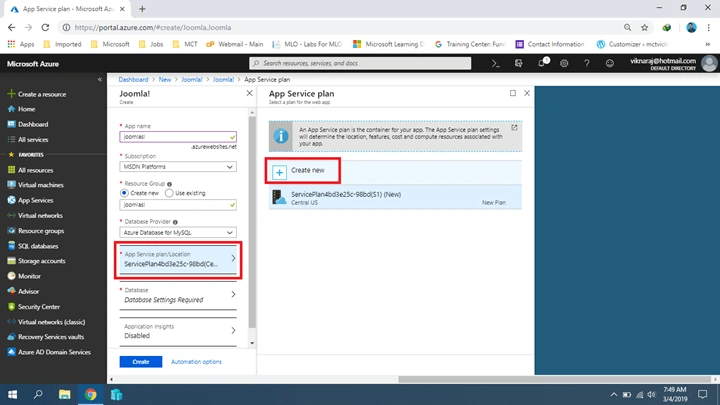Open the Microsoft Learning bookmark

tap(388, 44)
